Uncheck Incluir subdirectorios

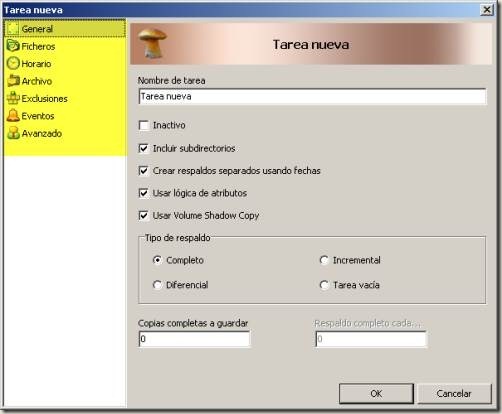coord(144,148)
